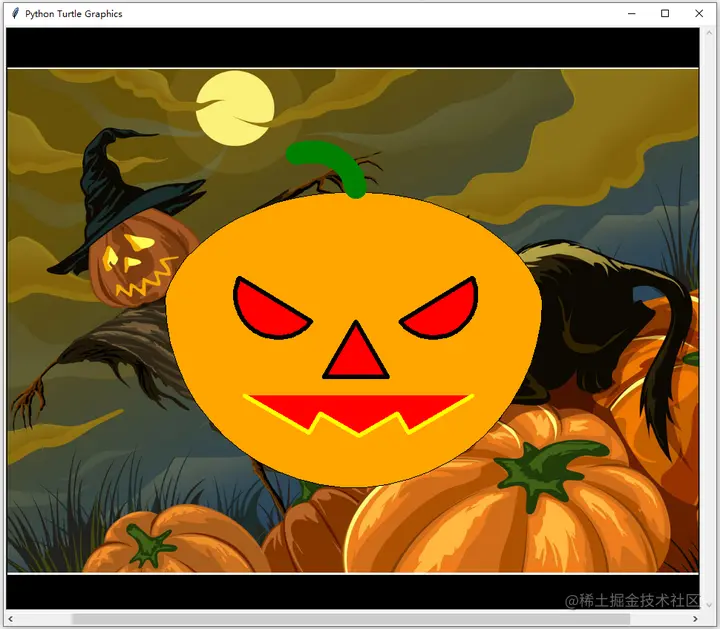Close the Python Turtle Graphics window

[x=699, y=13]
